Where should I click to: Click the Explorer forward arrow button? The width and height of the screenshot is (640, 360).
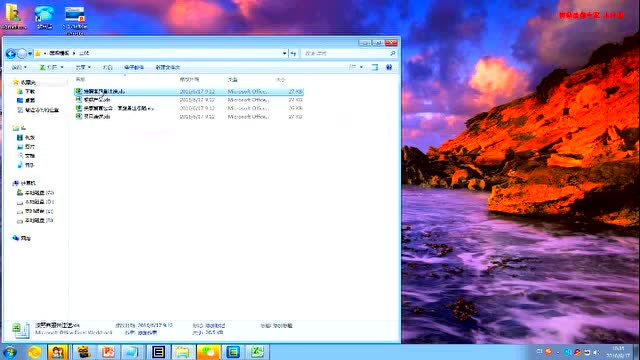tap(22, 53)
